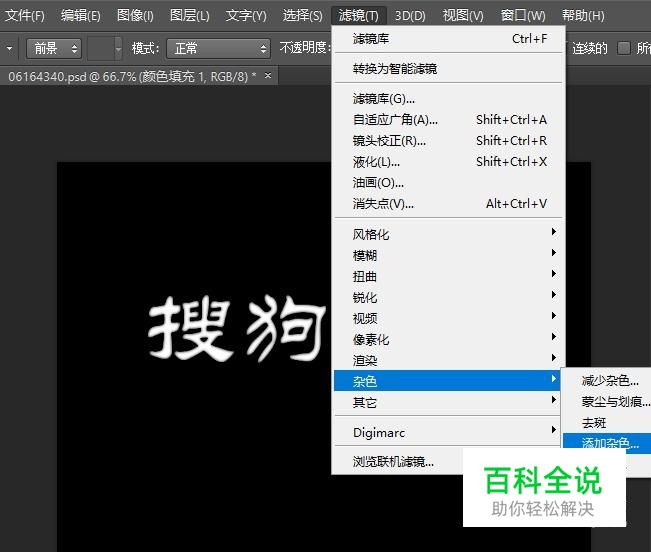Choose 转换为智能滤镜
This screenshot has width=651, height=552.
[450, 68]
